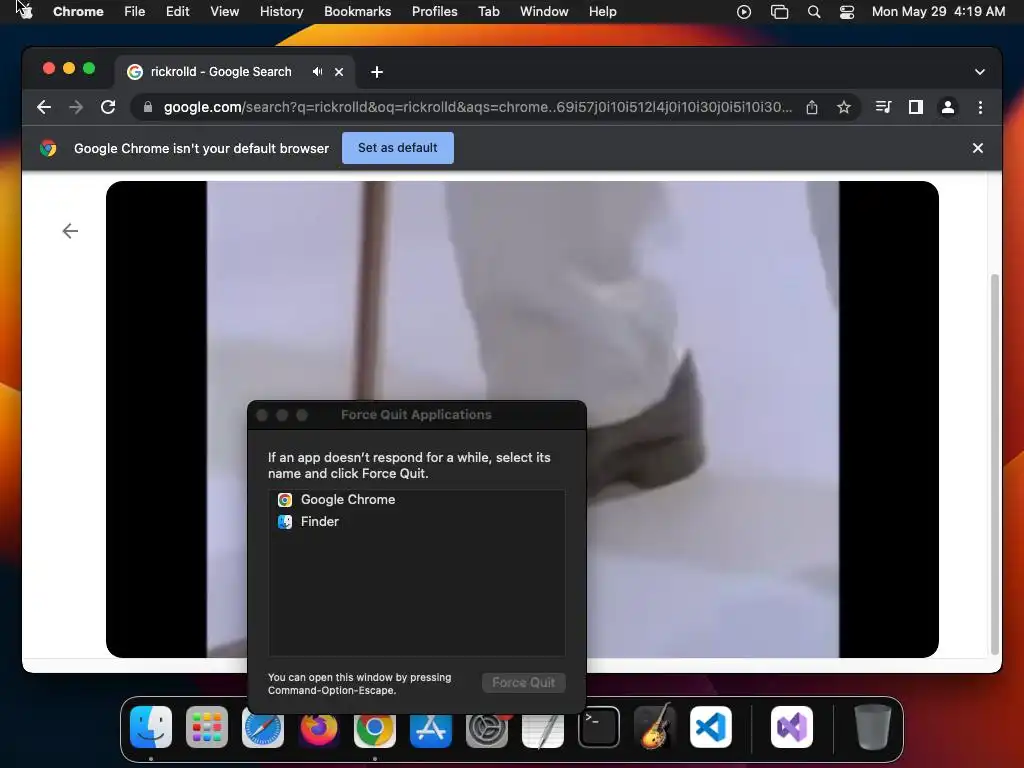Open the Apple menu
The image size is (1024, 768).
(25, 11)
